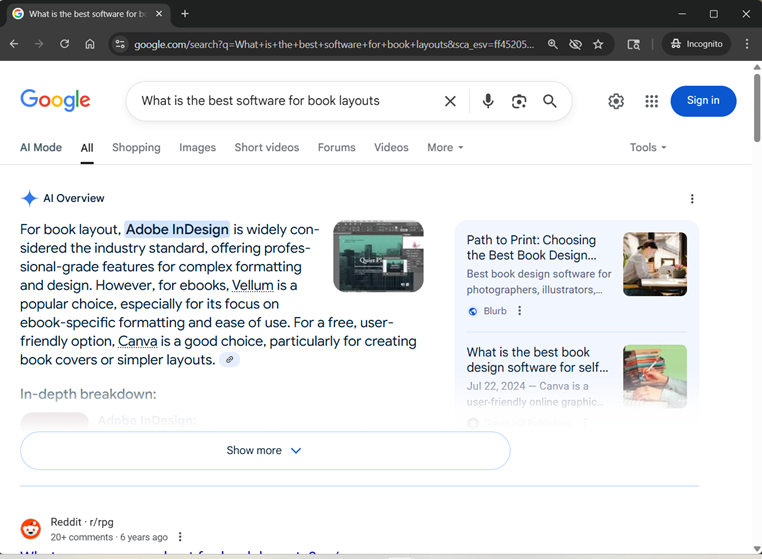Viewport: 762px width, 559px height.
Task: Open the books photo thumbnail
Action: [x=655, y=376]
